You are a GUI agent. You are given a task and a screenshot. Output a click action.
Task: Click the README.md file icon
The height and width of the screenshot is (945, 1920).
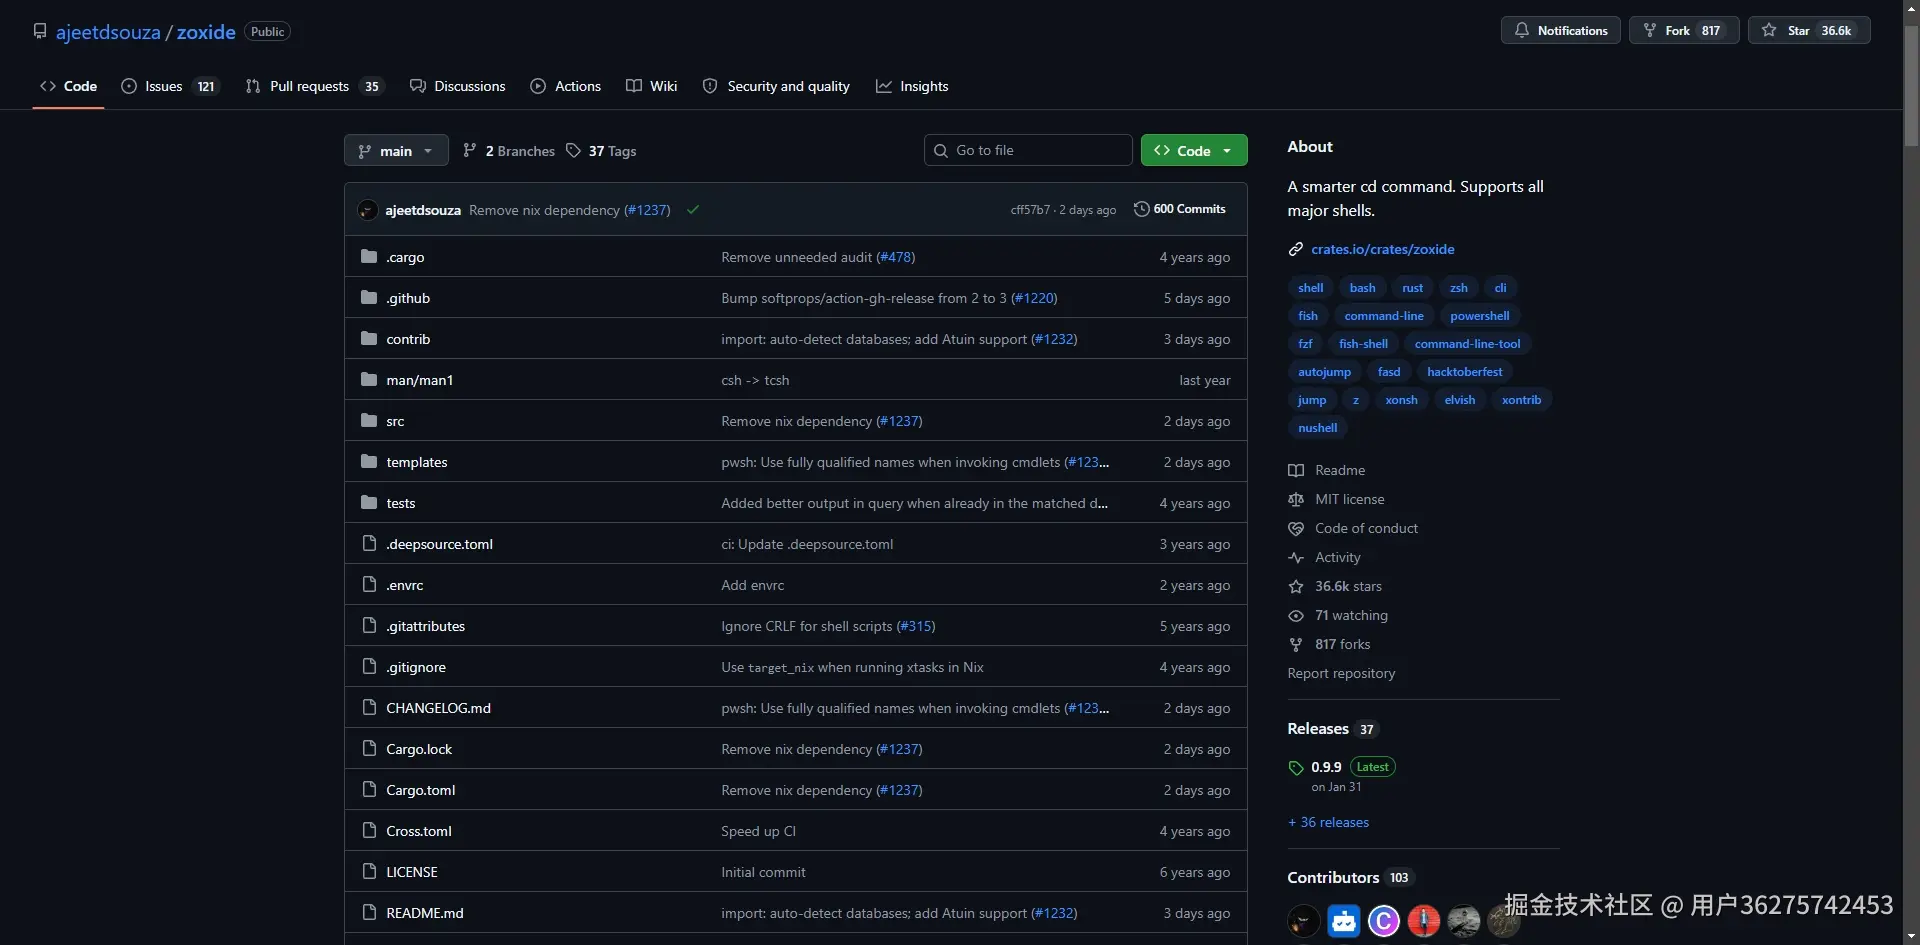point(369,913)
